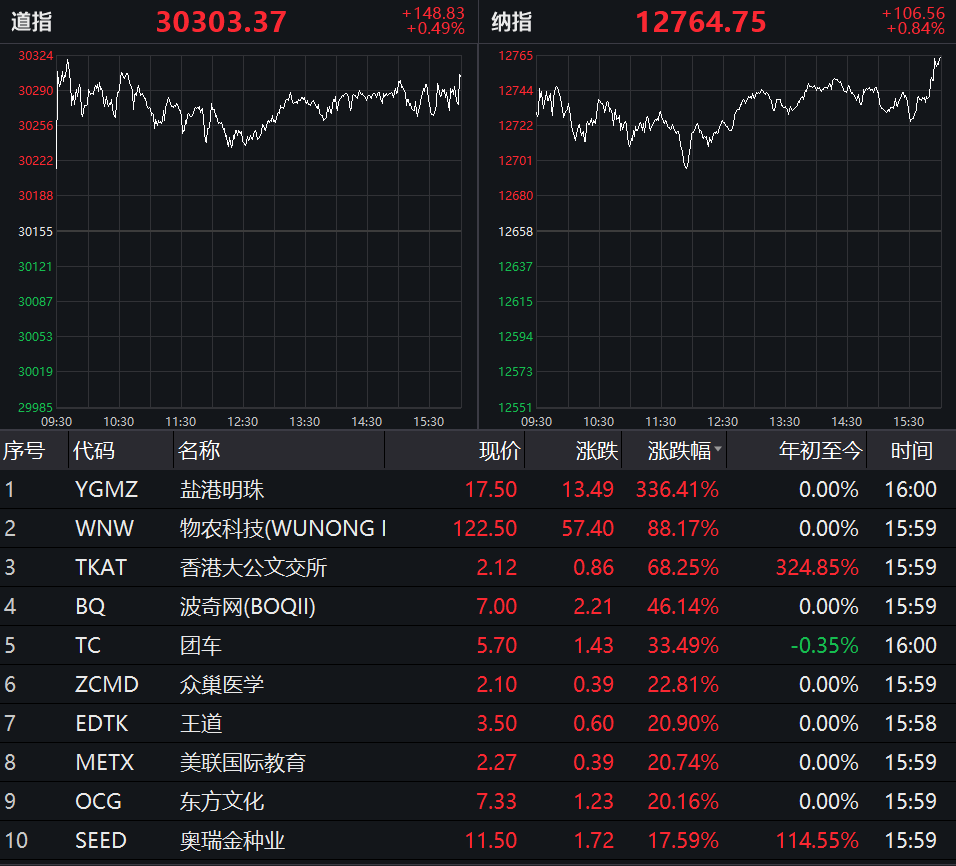Click change percent 88.17%
Image resolution: width=956 pixels, height=866 pixels.
pos(683,529)
